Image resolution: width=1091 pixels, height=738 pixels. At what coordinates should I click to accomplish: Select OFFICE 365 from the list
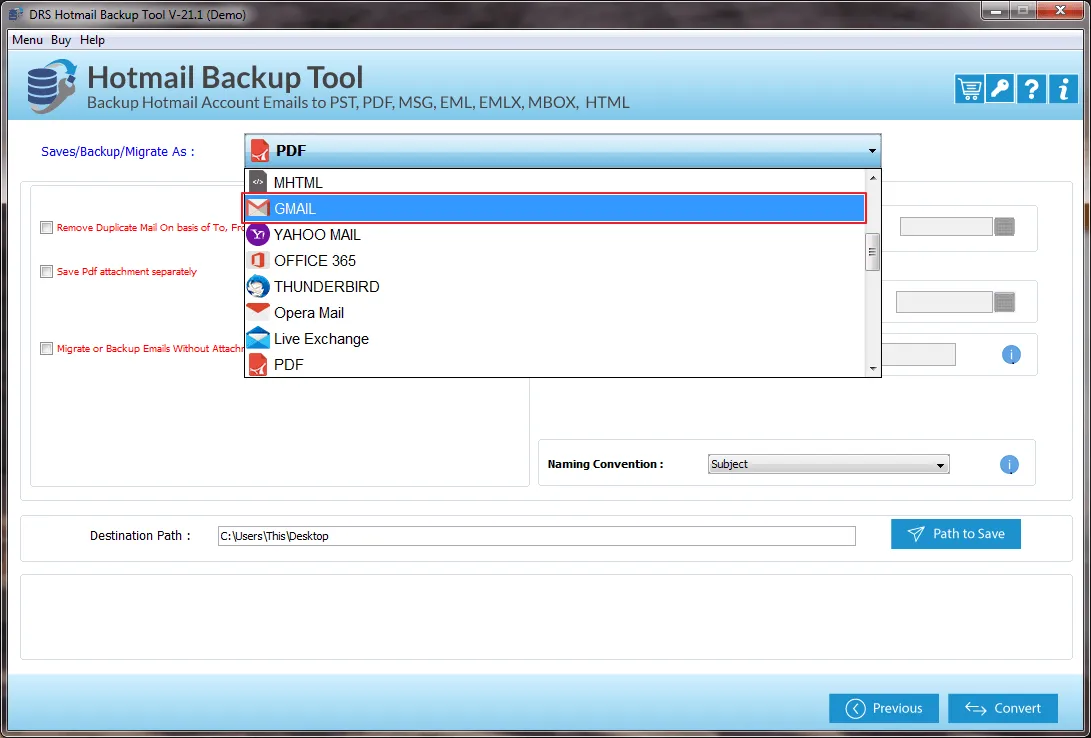pyautogui.click(x=555, y=261)
